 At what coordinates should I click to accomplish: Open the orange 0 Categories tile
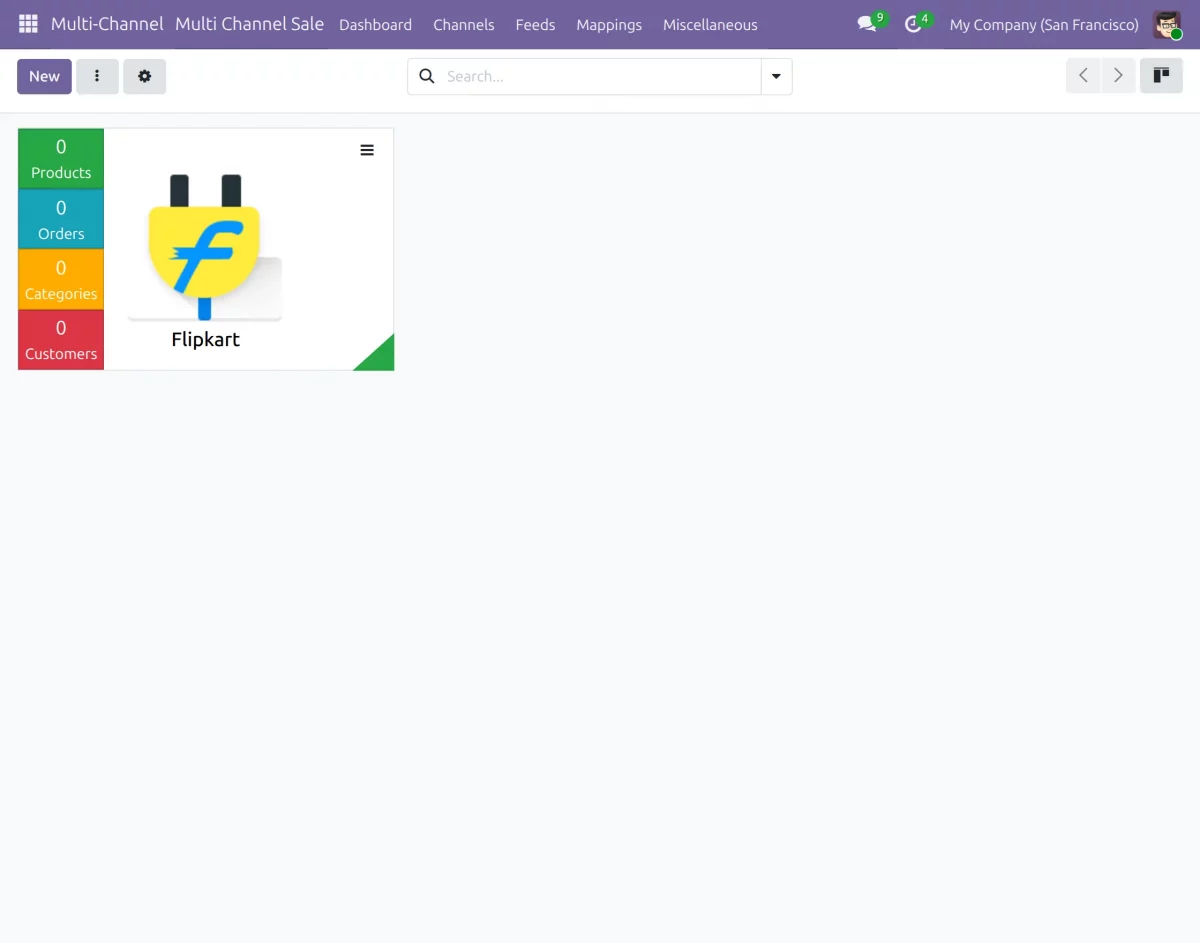[x=61, y=279]
